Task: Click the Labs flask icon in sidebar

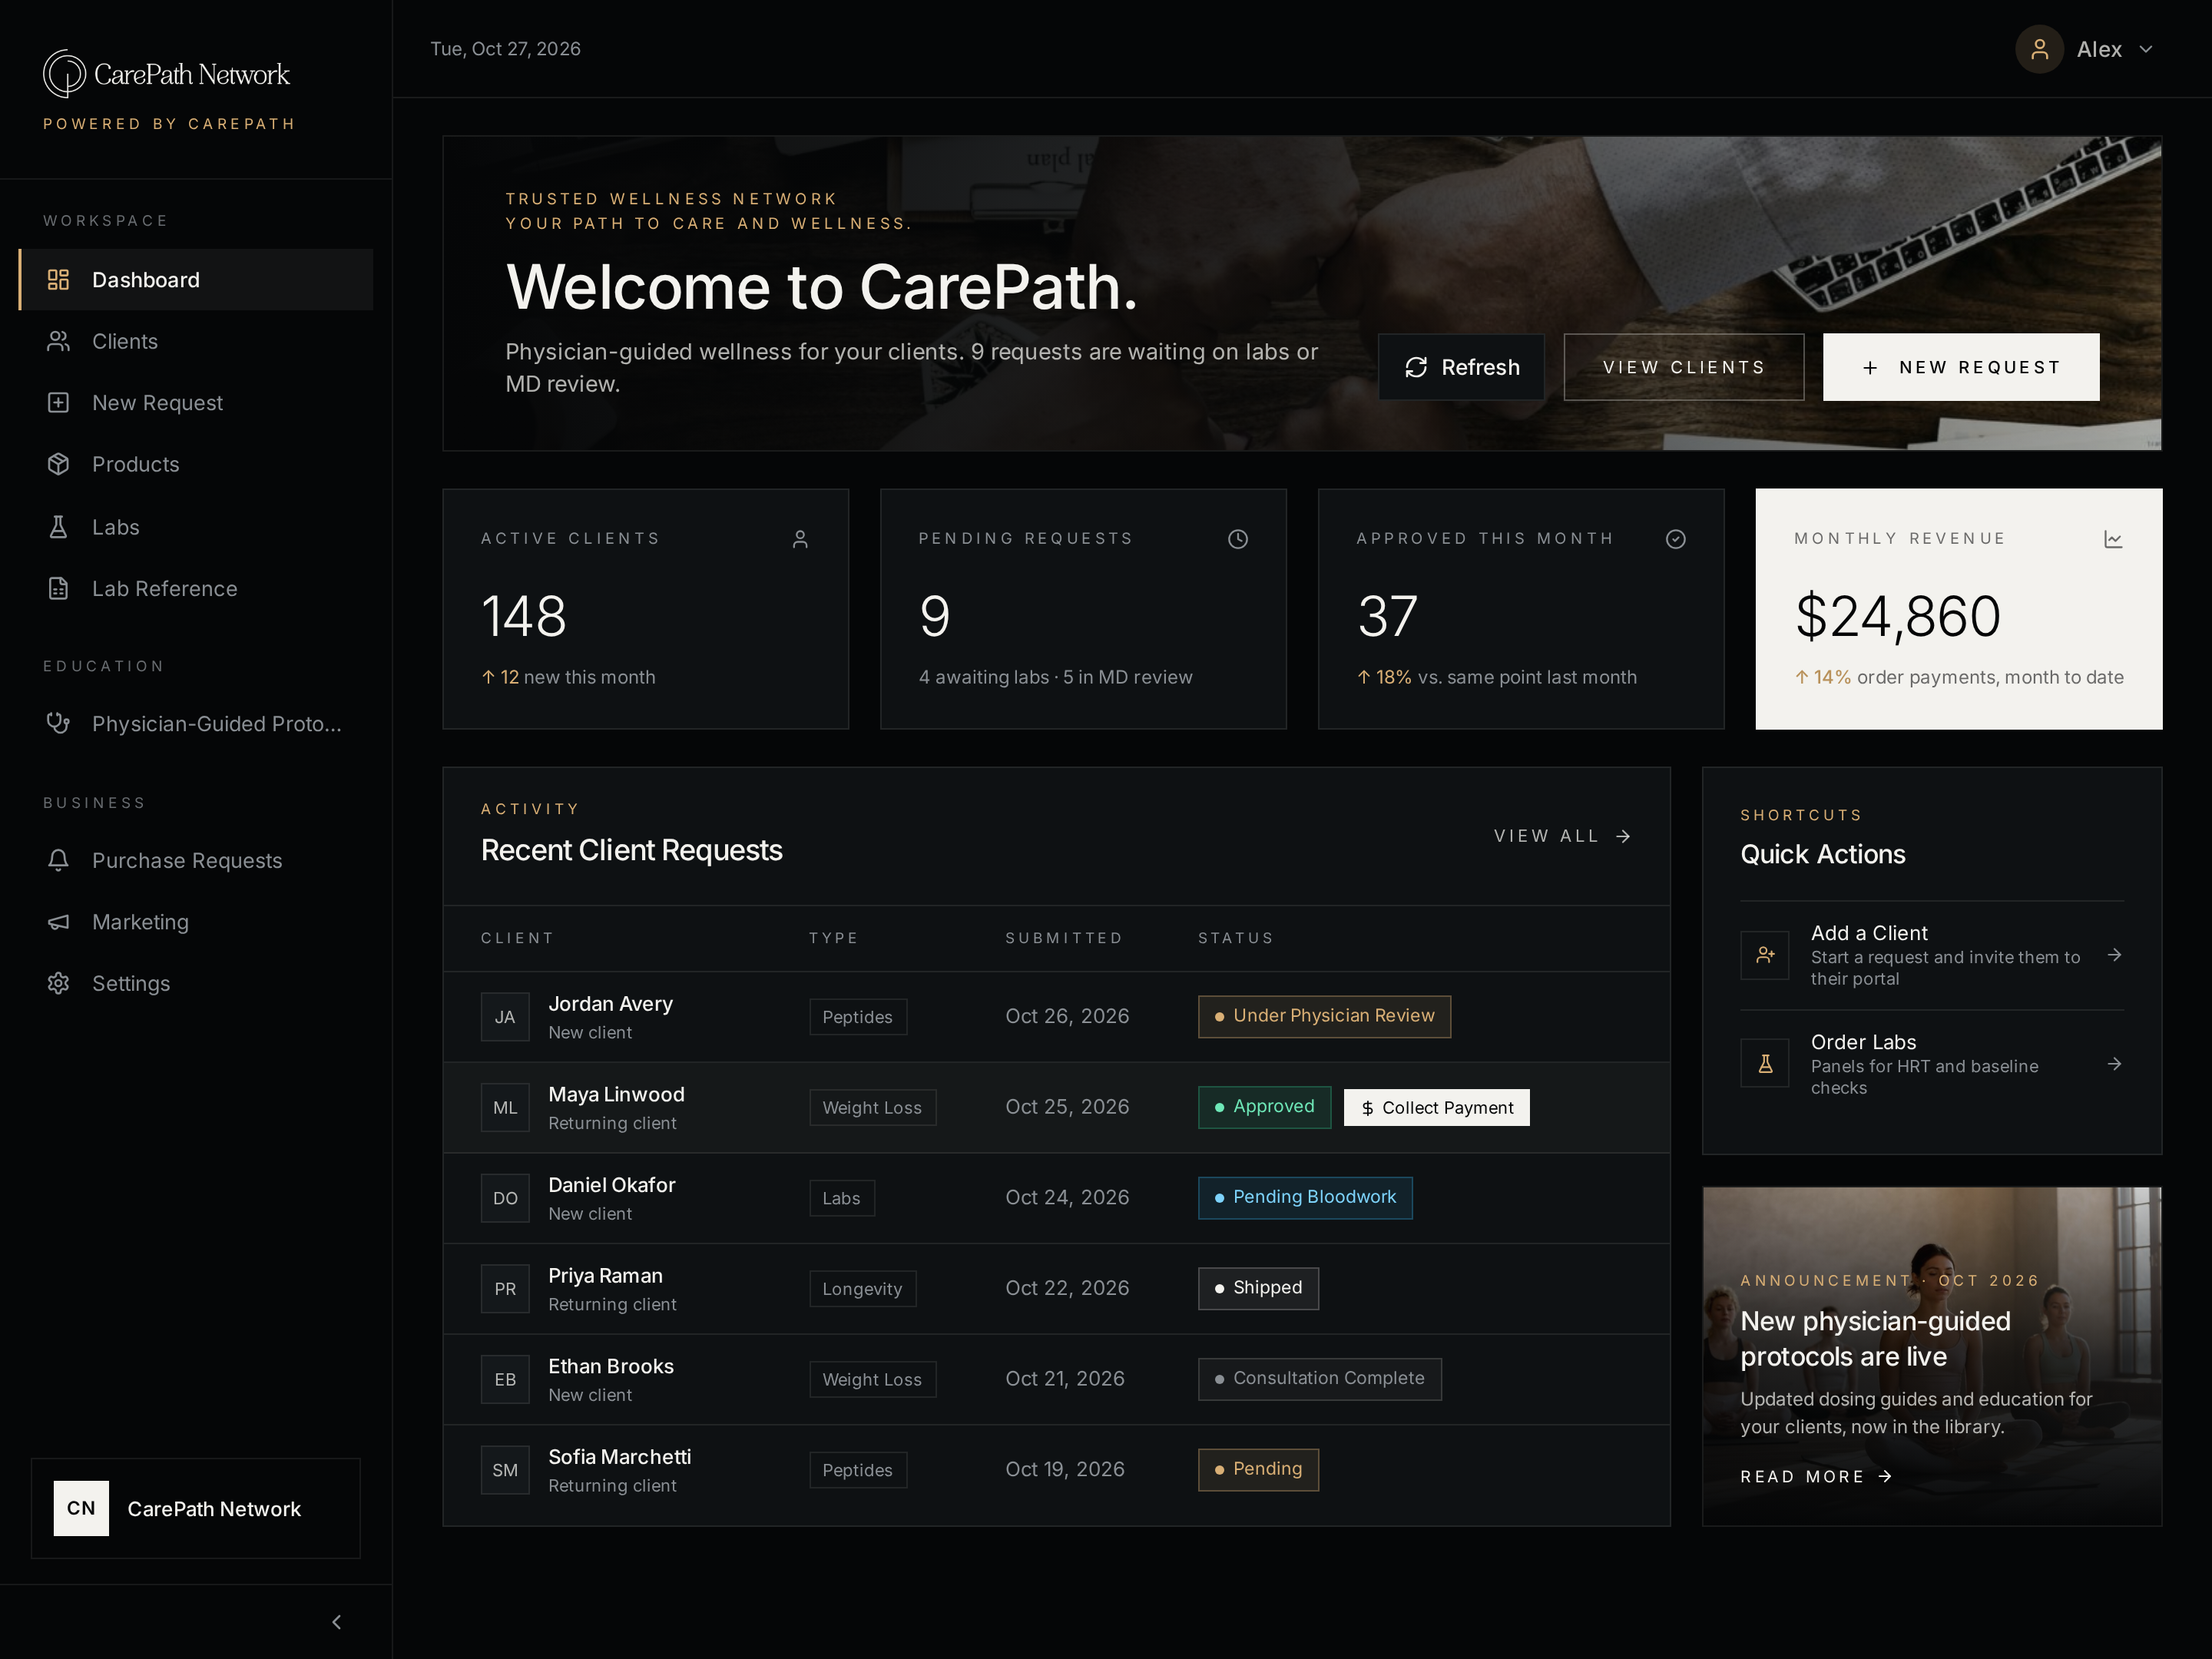Action: (x=58, y=527)
